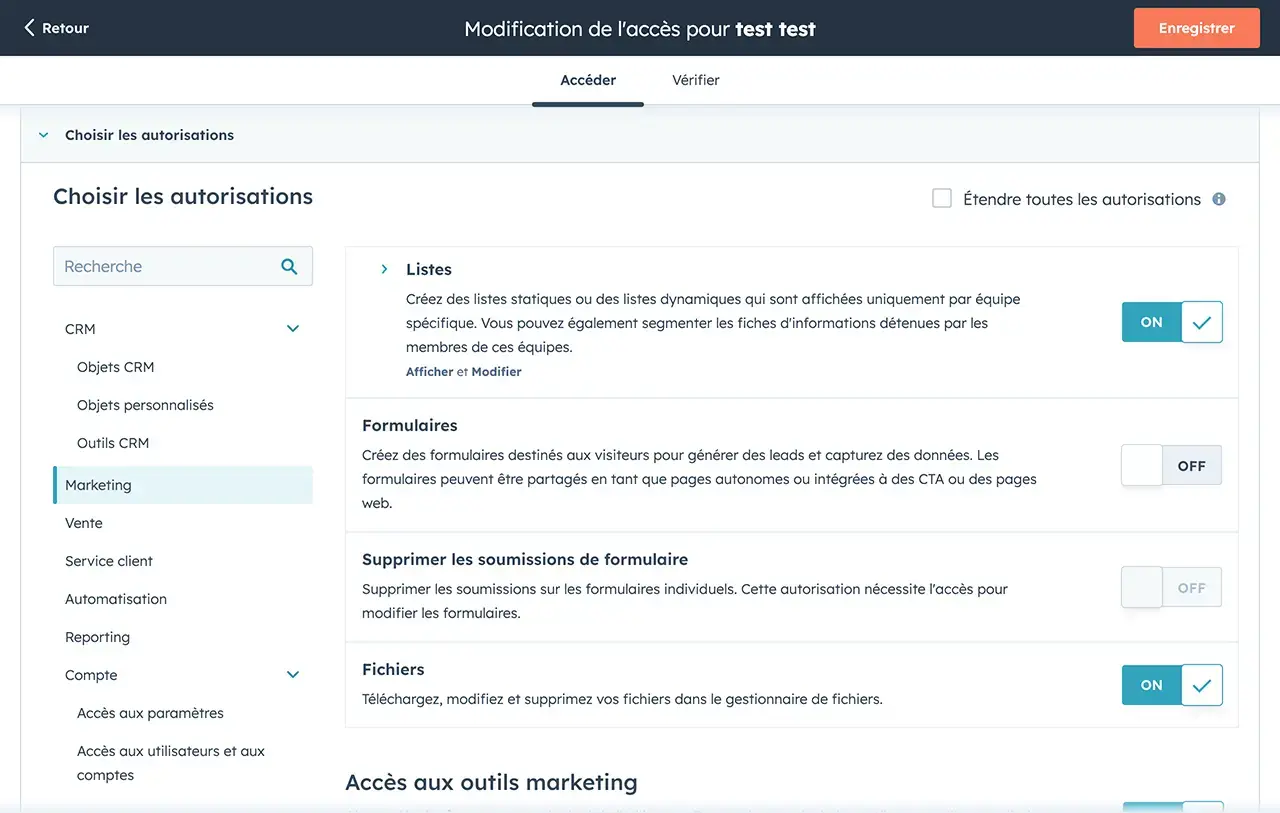This screenshot has width=1280, height=813.
Task: Go to the Automatisation permissions section
Action: pos(116,599)
